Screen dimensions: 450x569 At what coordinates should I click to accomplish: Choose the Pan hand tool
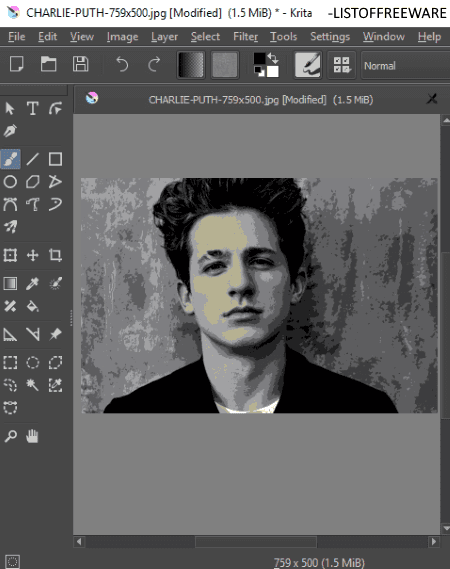[x=32, y=436]
